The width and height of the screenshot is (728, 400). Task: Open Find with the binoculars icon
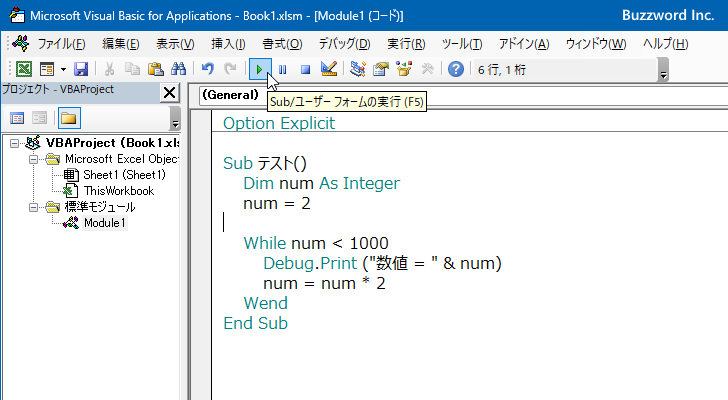[178, 70]
